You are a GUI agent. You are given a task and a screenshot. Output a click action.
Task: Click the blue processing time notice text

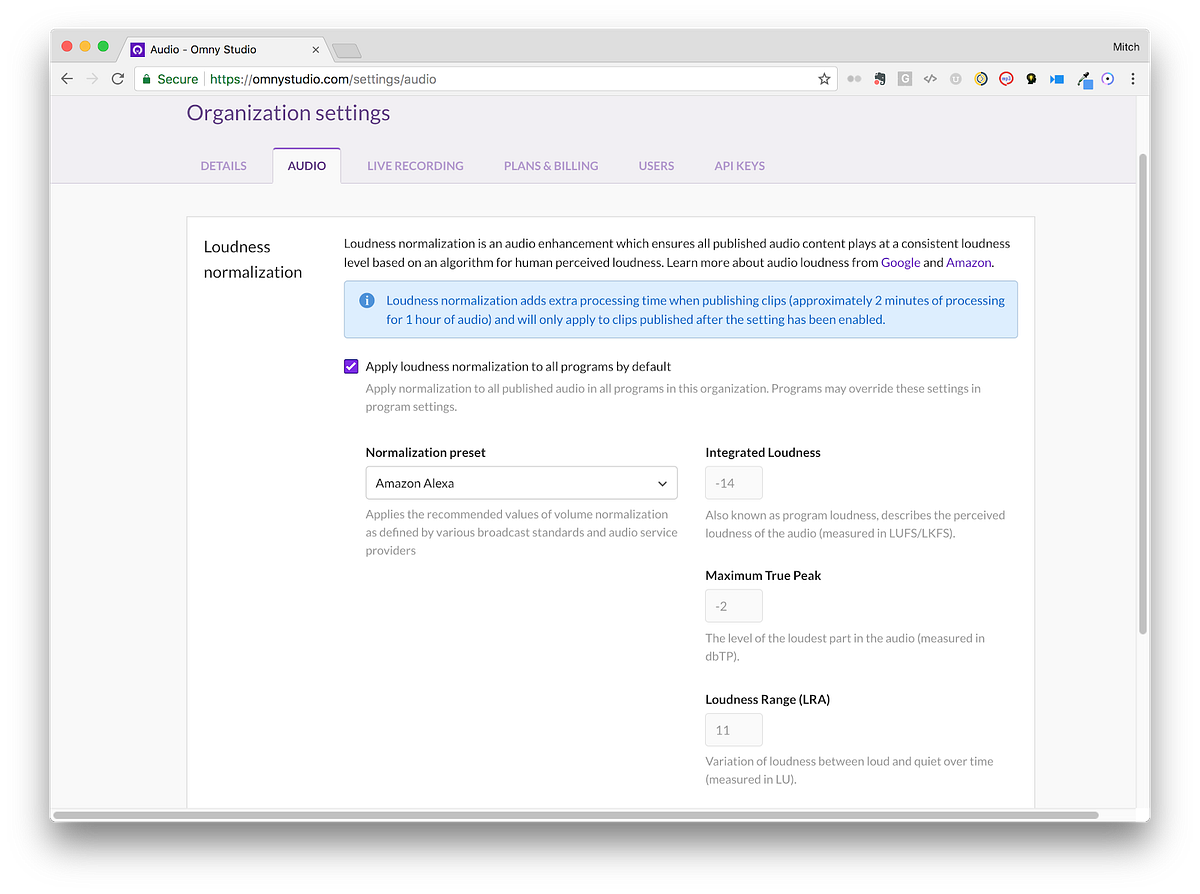tap(696, 310)
